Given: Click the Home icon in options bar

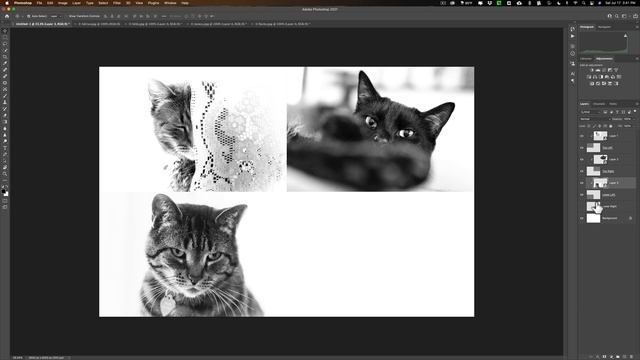Looking at the screenshot, I should (x=7, y=16).
